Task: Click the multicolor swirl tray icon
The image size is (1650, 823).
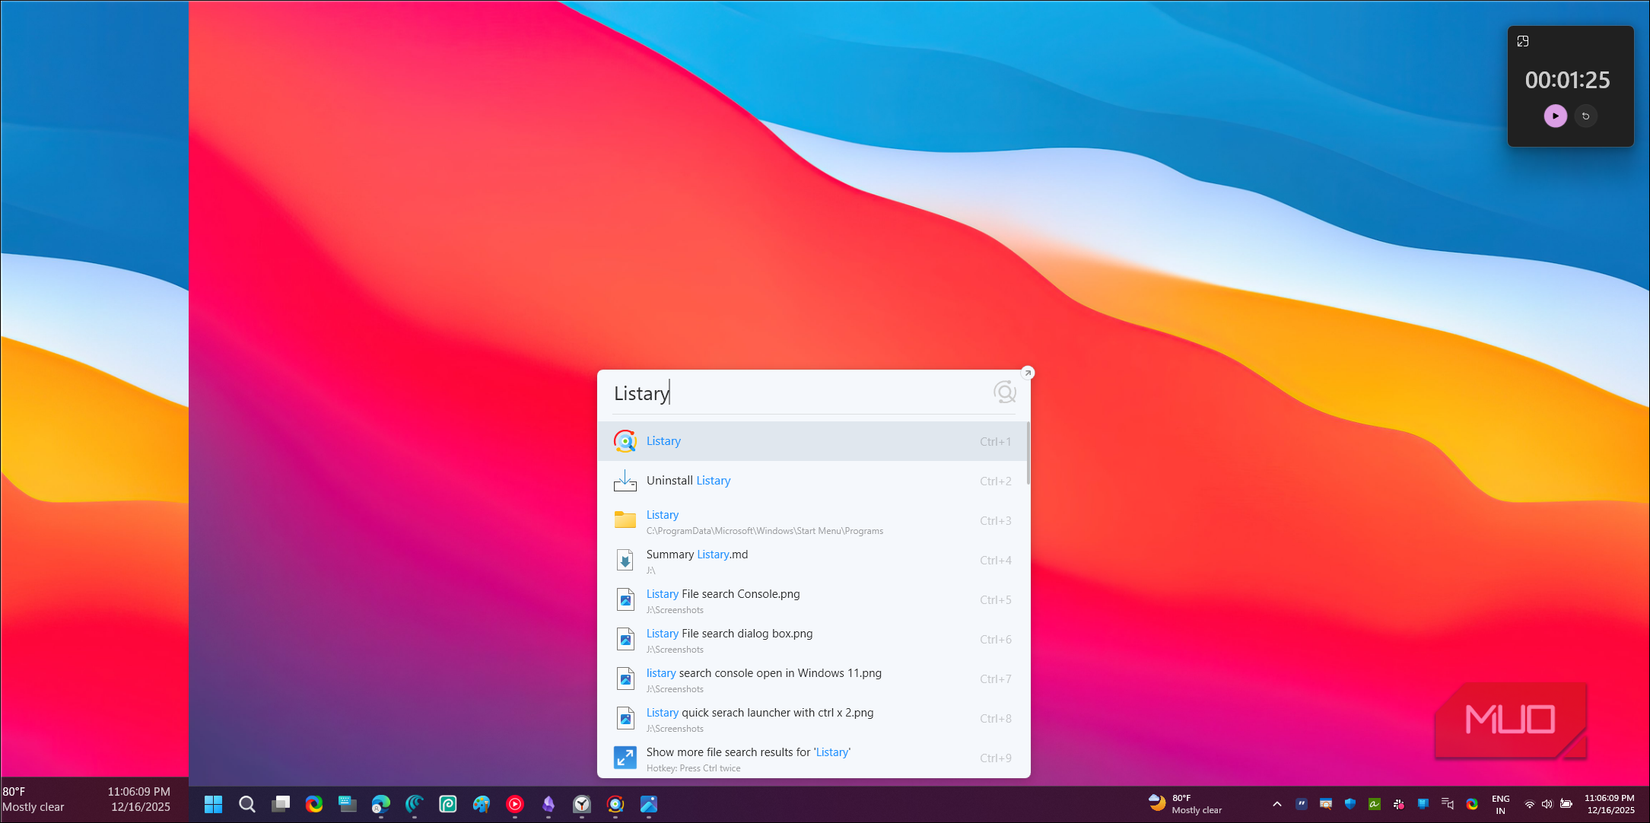Action: click(x=1472, y=804)
